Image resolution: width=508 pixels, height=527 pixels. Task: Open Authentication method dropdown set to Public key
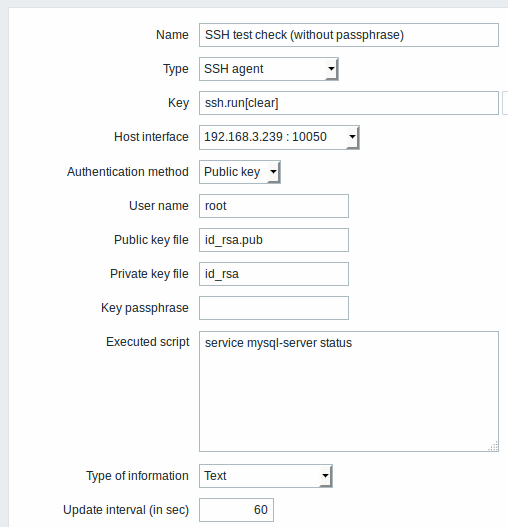tap(240, 172)
